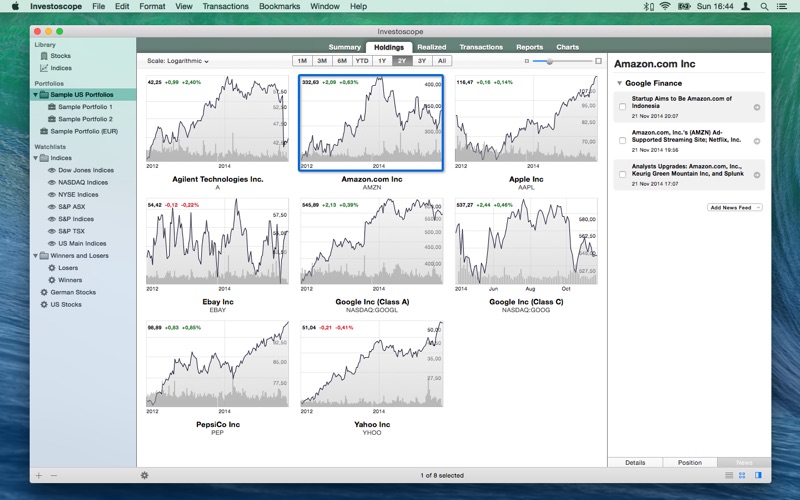Toggle eye icon for NASDAQ Indices
This screenshot has height=500, width=800.
pos(52,182)
